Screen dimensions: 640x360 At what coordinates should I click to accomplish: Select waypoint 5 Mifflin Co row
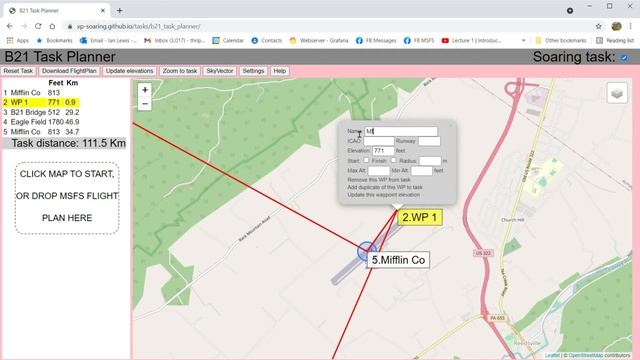(41, 132)
